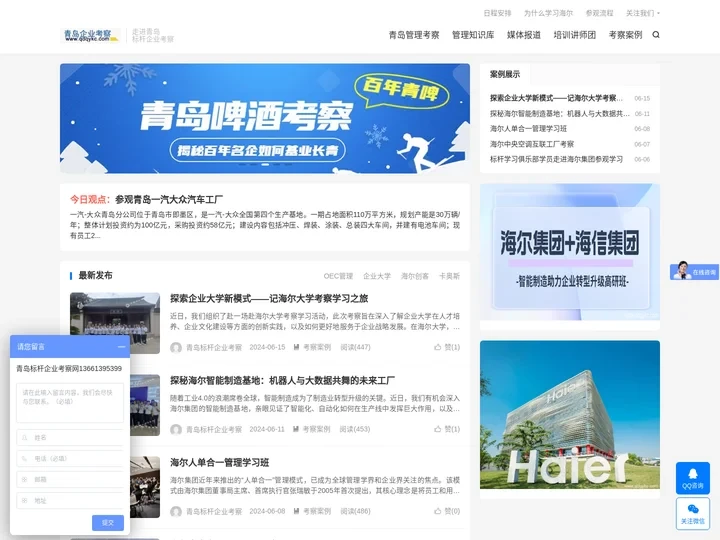Open sidebar link 标杆学习俱乐部学员走进海尔集团

tap(556, 159)
